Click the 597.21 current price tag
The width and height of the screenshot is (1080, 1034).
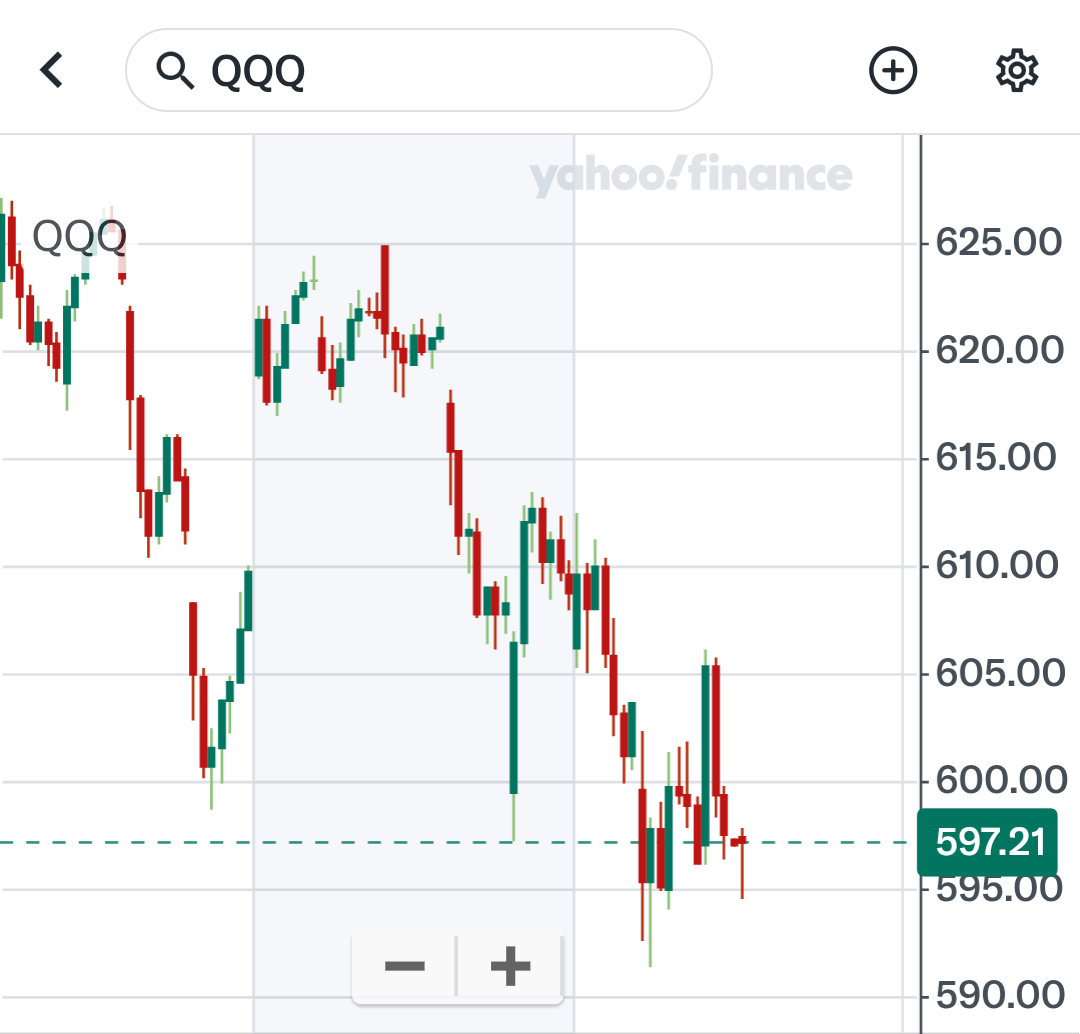[987, 842]
